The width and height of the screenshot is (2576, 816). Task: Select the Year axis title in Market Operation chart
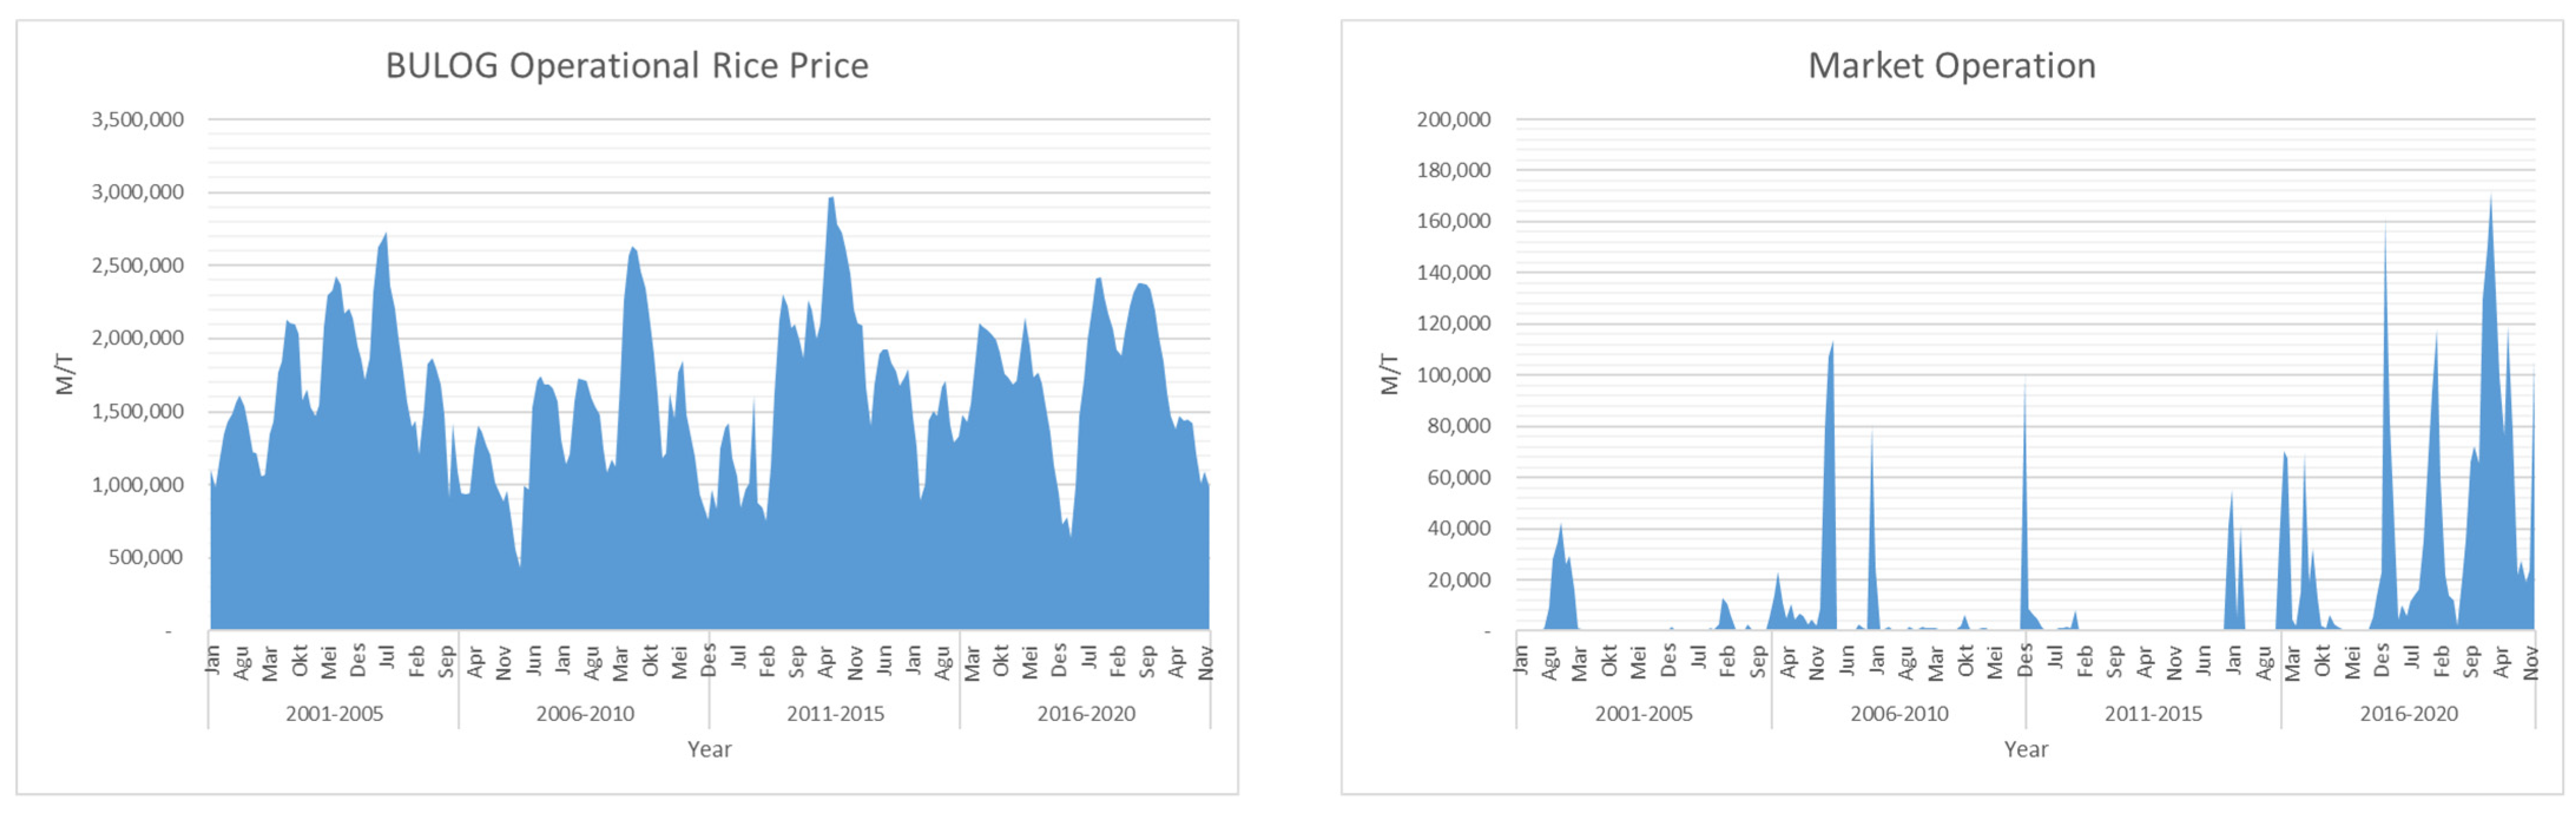(x=2026, y=749)
